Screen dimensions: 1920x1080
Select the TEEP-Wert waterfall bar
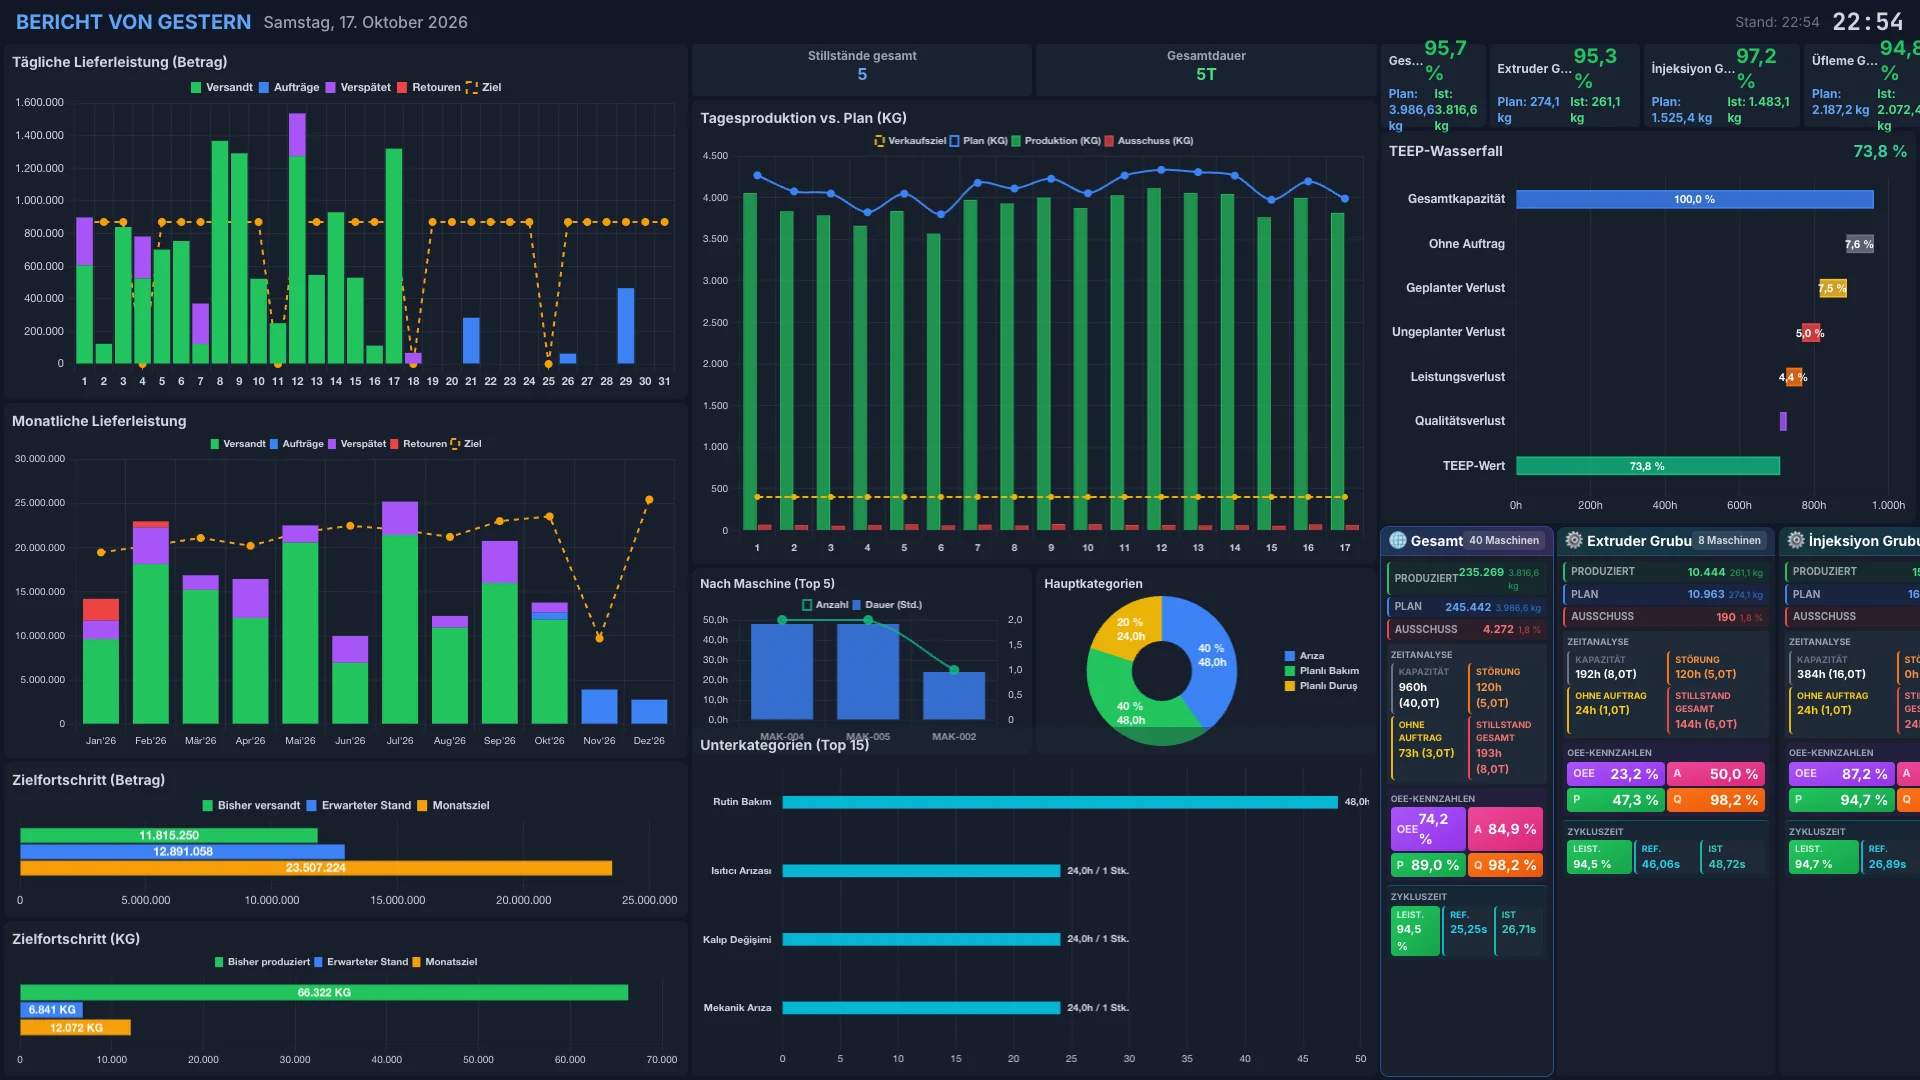[x=1648, y=466]
